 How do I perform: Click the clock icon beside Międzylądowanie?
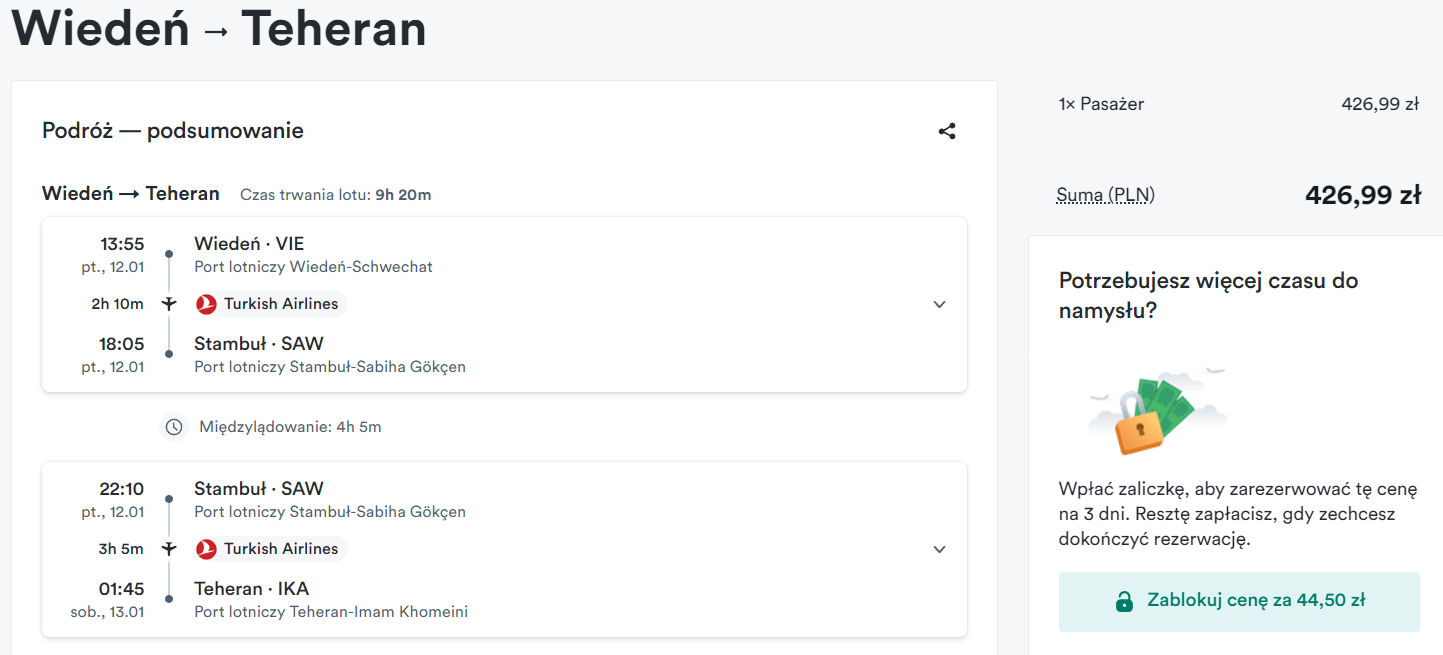point(174,427)
